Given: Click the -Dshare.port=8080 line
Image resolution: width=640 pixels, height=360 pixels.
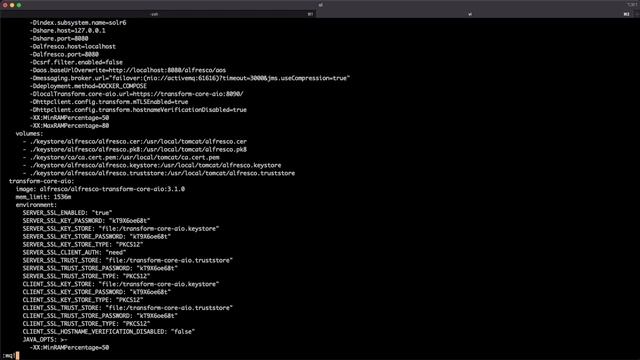Looking at the screenshot, I should 59,38.
